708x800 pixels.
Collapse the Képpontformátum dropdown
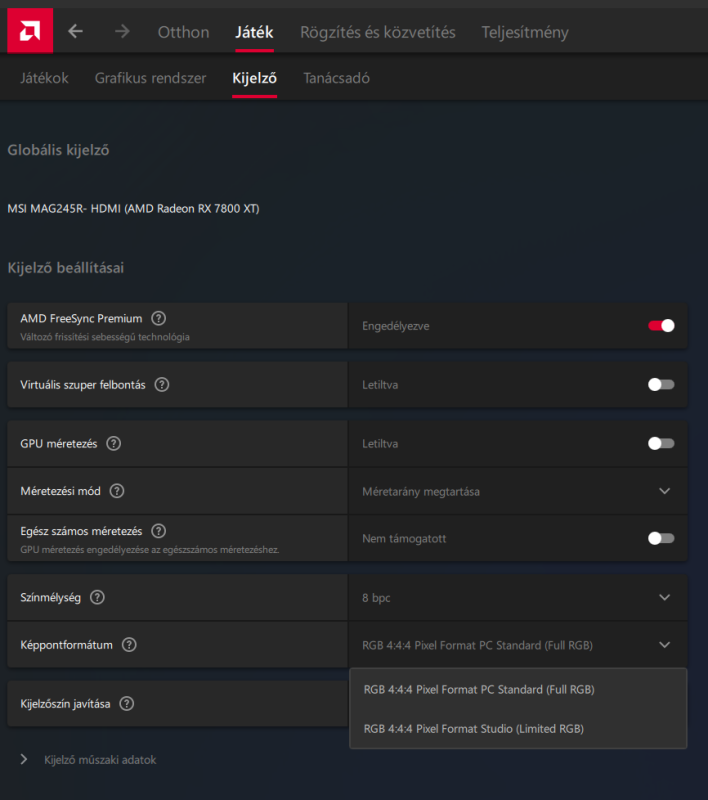pyautogui.click(x=518, y=645)
